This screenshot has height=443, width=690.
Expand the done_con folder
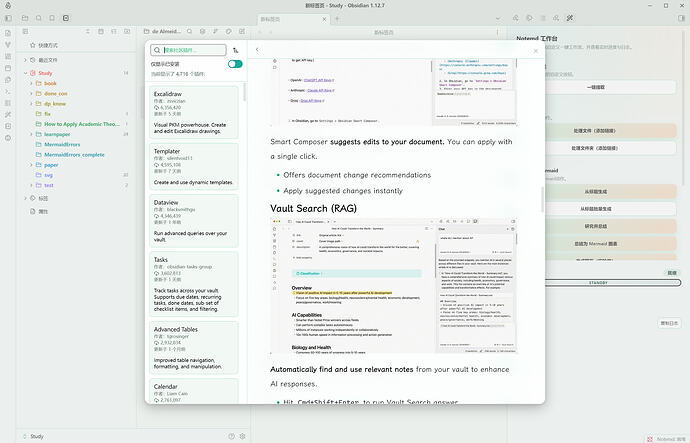tap(31, 94)
